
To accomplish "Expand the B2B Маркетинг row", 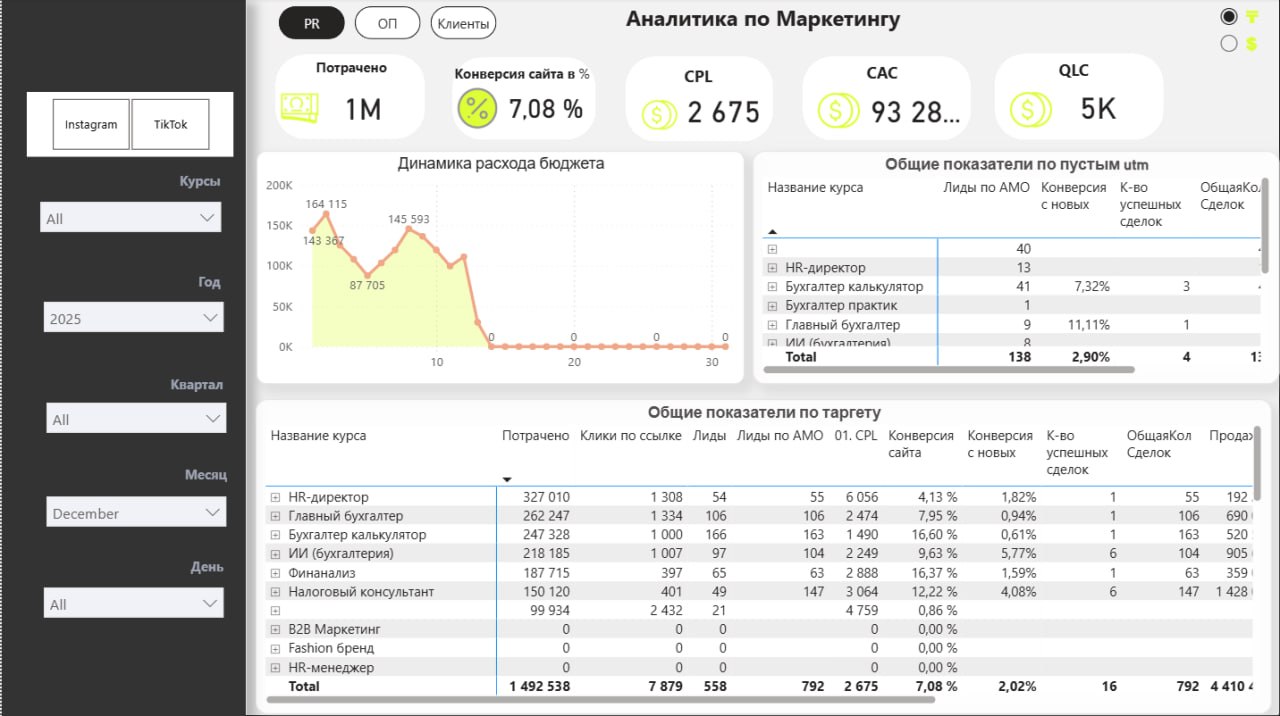I will [x=275, y=630].
